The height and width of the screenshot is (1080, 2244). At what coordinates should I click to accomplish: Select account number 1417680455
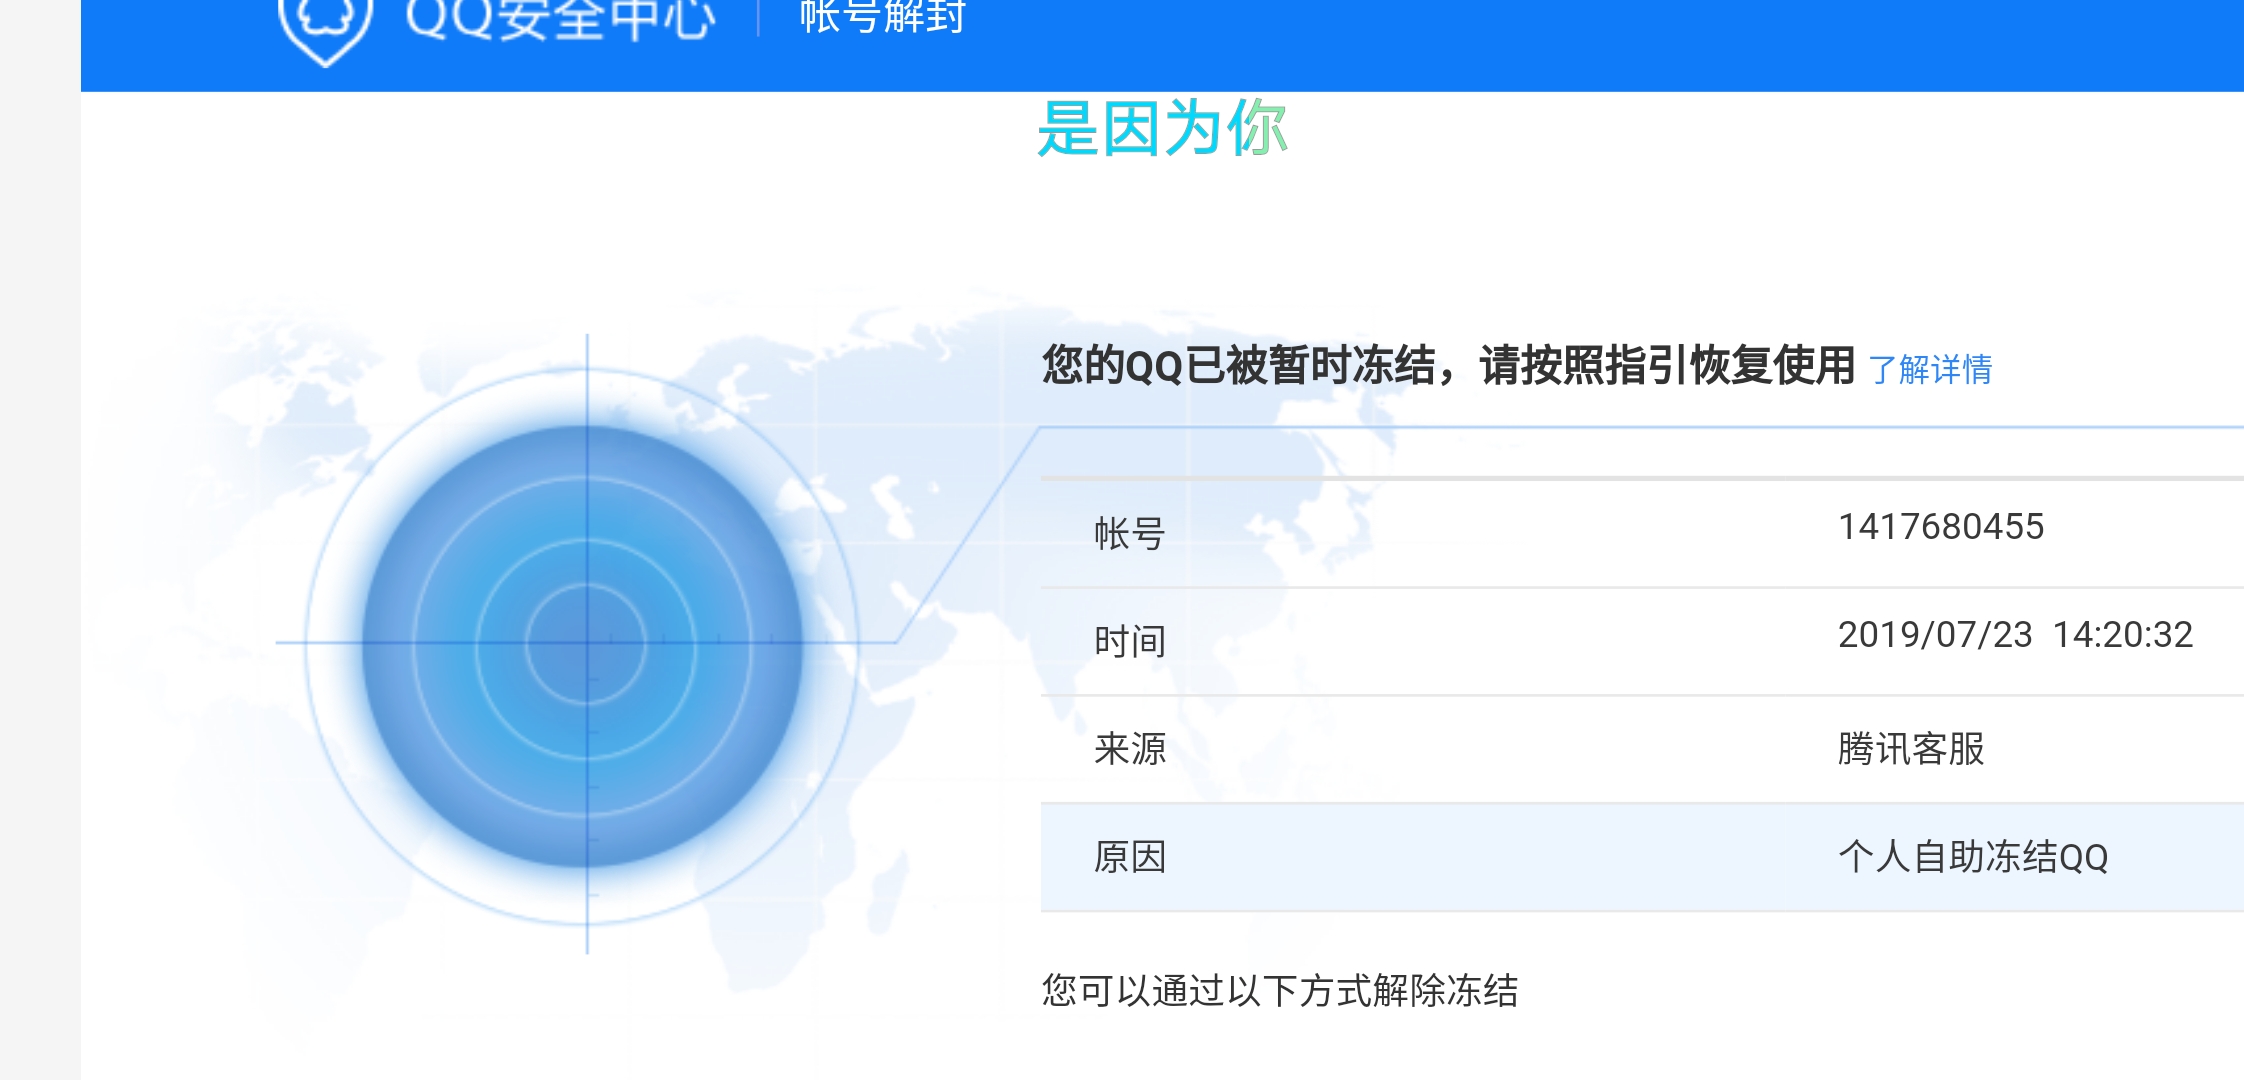[1941, 527]
